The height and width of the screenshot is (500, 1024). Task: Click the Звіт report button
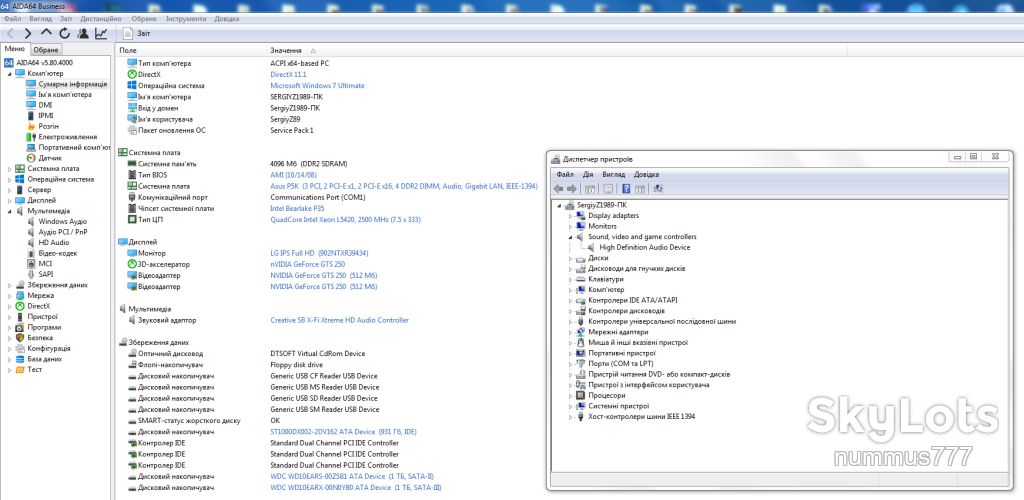pyautogui.click(x=137, y=33)
